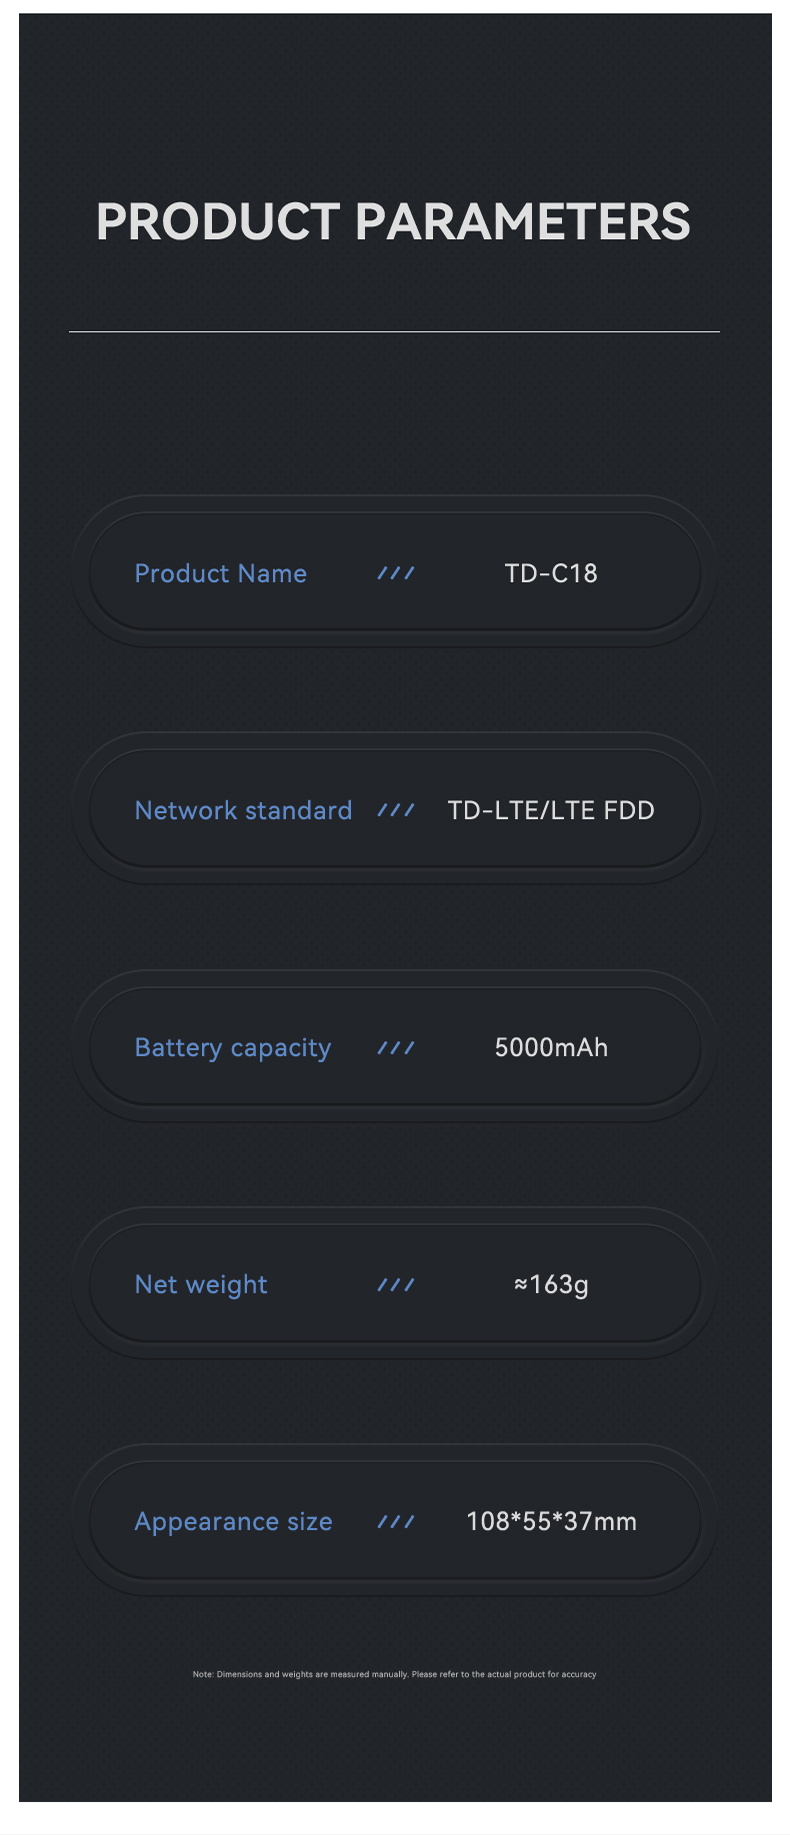Click the slash marks beside Battery capacity
The width and height of the screenshot is (790, 1835).
point(396,1048)
